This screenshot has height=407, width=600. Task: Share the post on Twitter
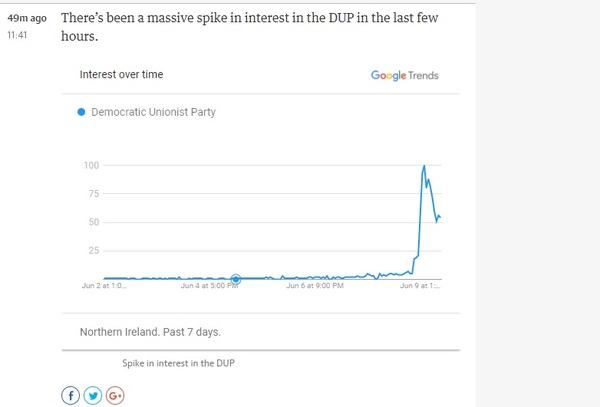[x=93, y=395]
